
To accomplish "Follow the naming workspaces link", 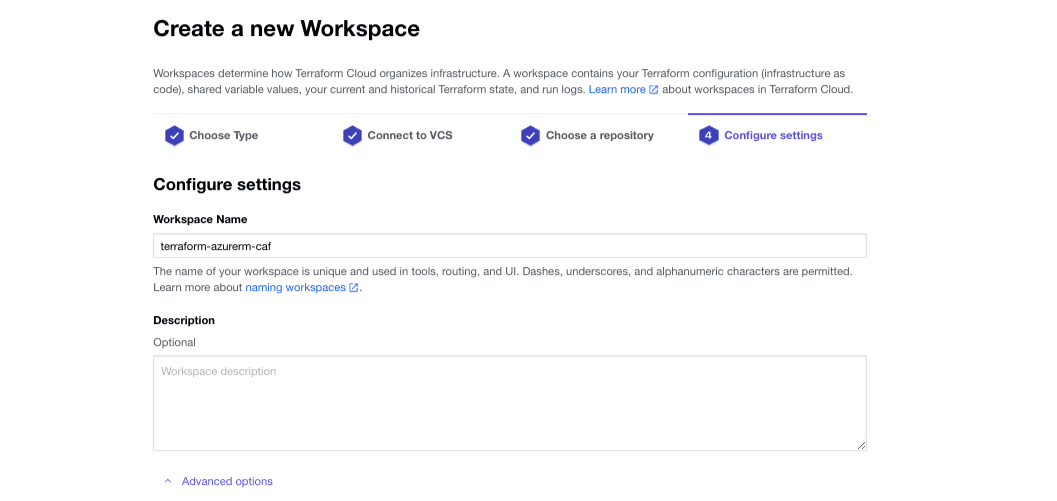I will click(x=295, y=288).
